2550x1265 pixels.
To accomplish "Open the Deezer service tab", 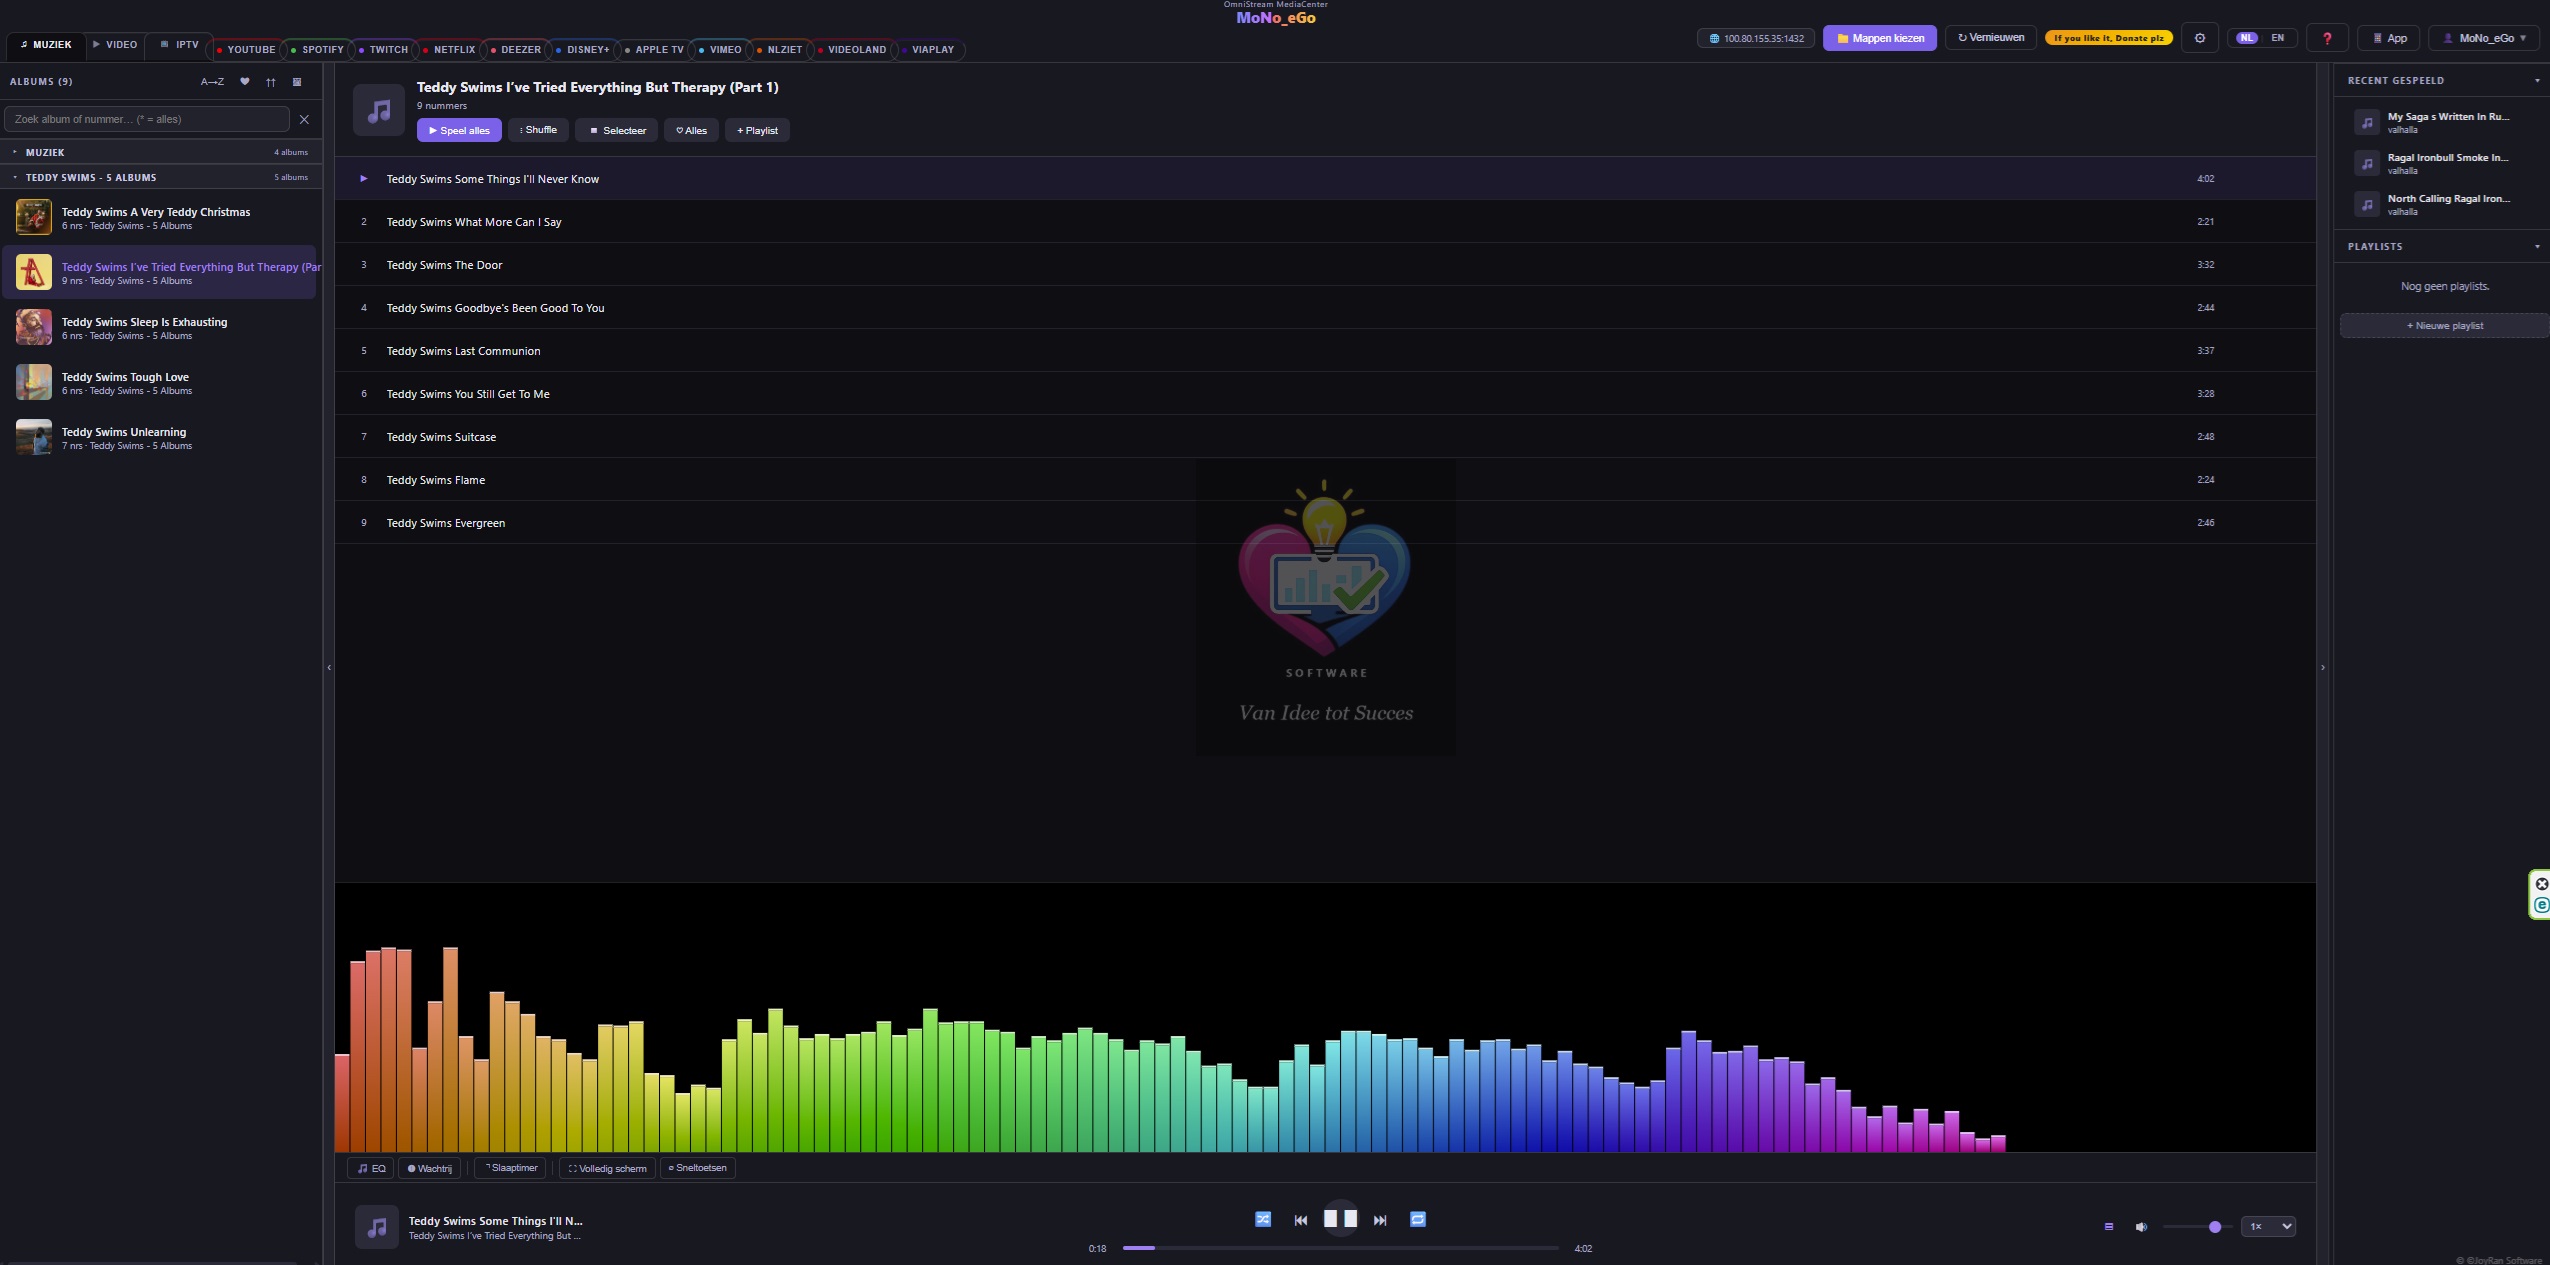I will [x=516, y=49].
